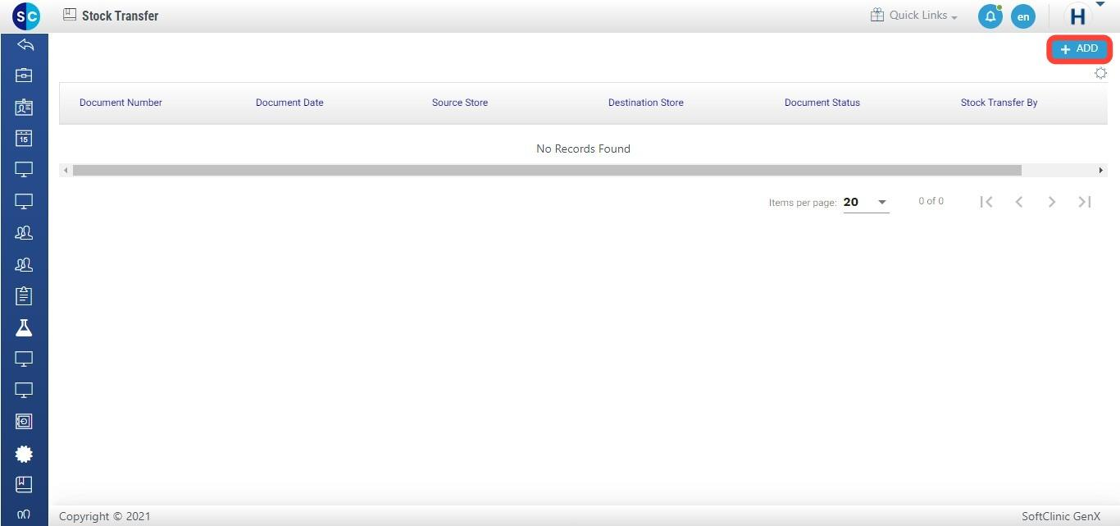Click the monitor icon directly below the calendar

coord(24,169)
